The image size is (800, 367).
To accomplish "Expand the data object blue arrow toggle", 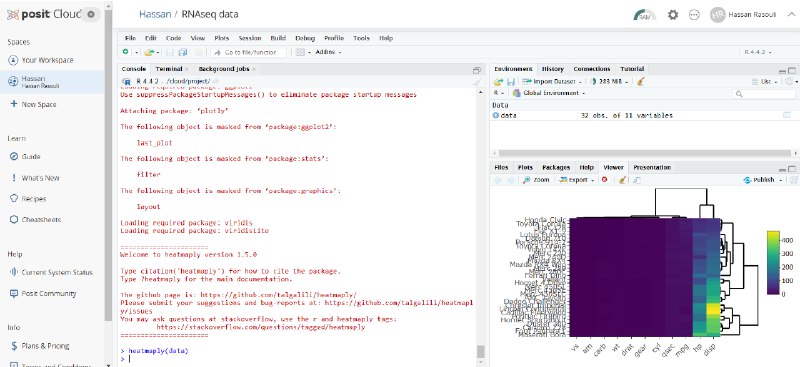I will pos(495,115).
